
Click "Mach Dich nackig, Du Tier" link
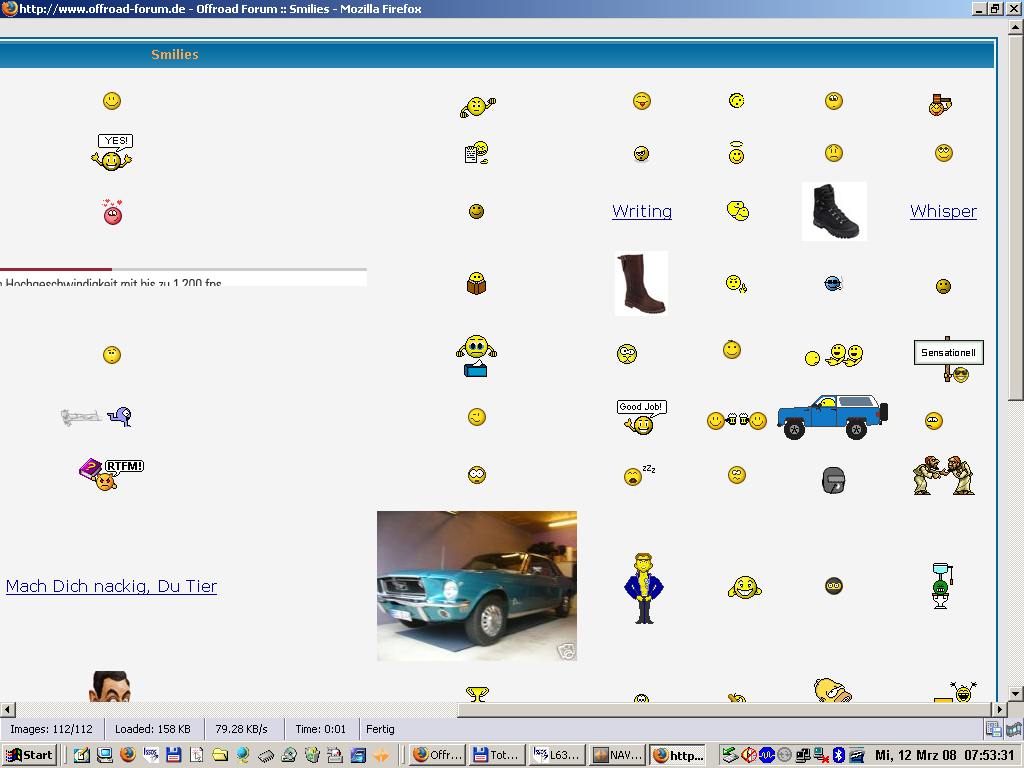(111, 586)
